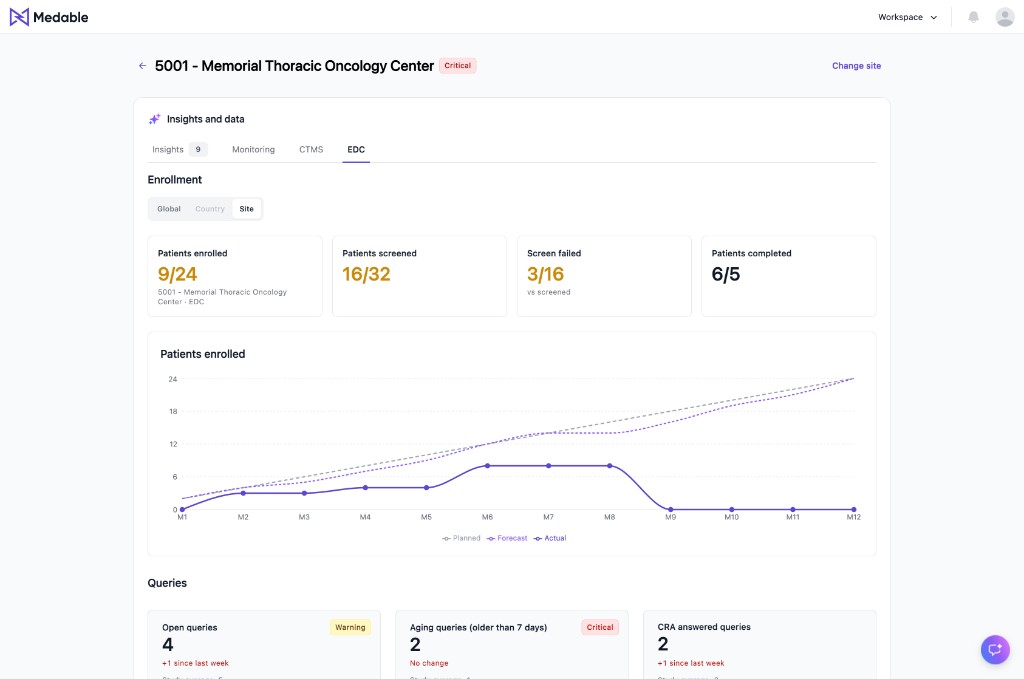Click the Medable logo icon
This screenshot has width=1024, height=679.
tap(19, 17)
